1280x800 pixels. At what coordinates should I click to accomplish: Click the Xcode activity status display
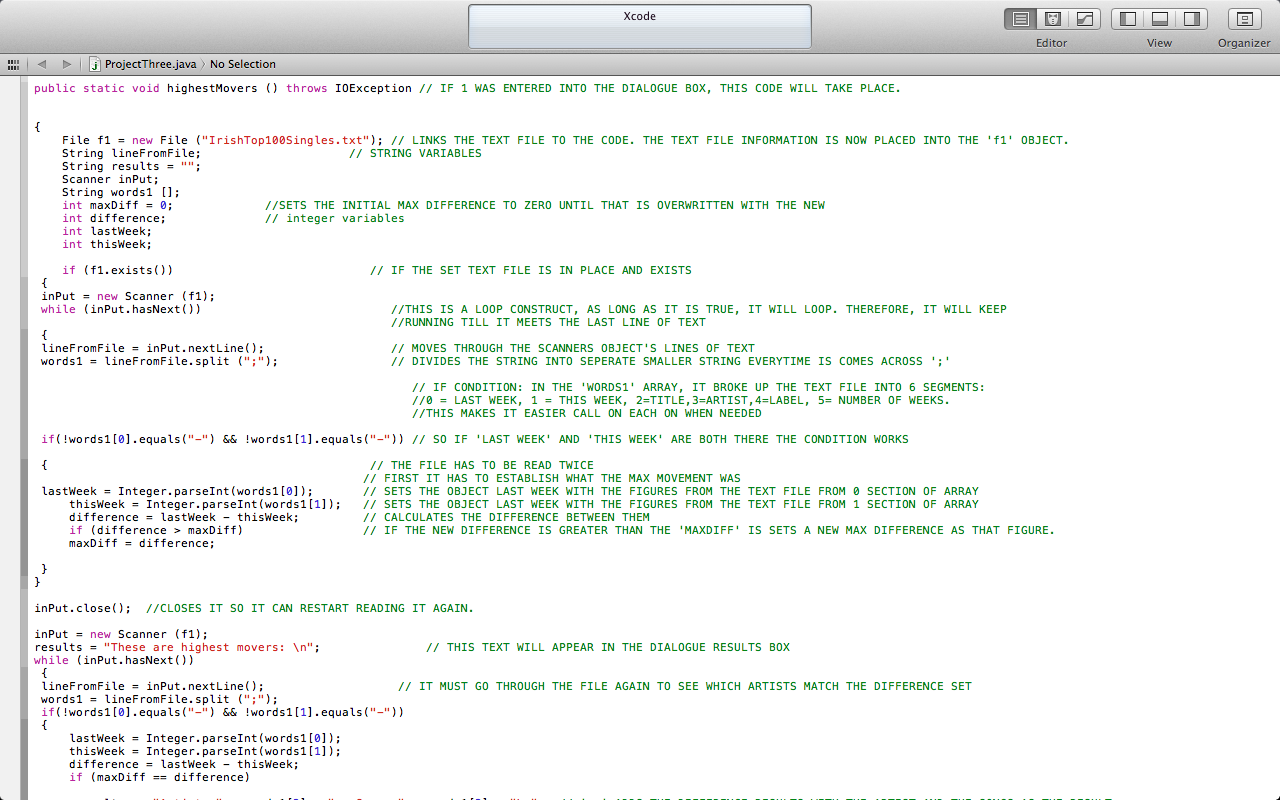click(639, 27)
